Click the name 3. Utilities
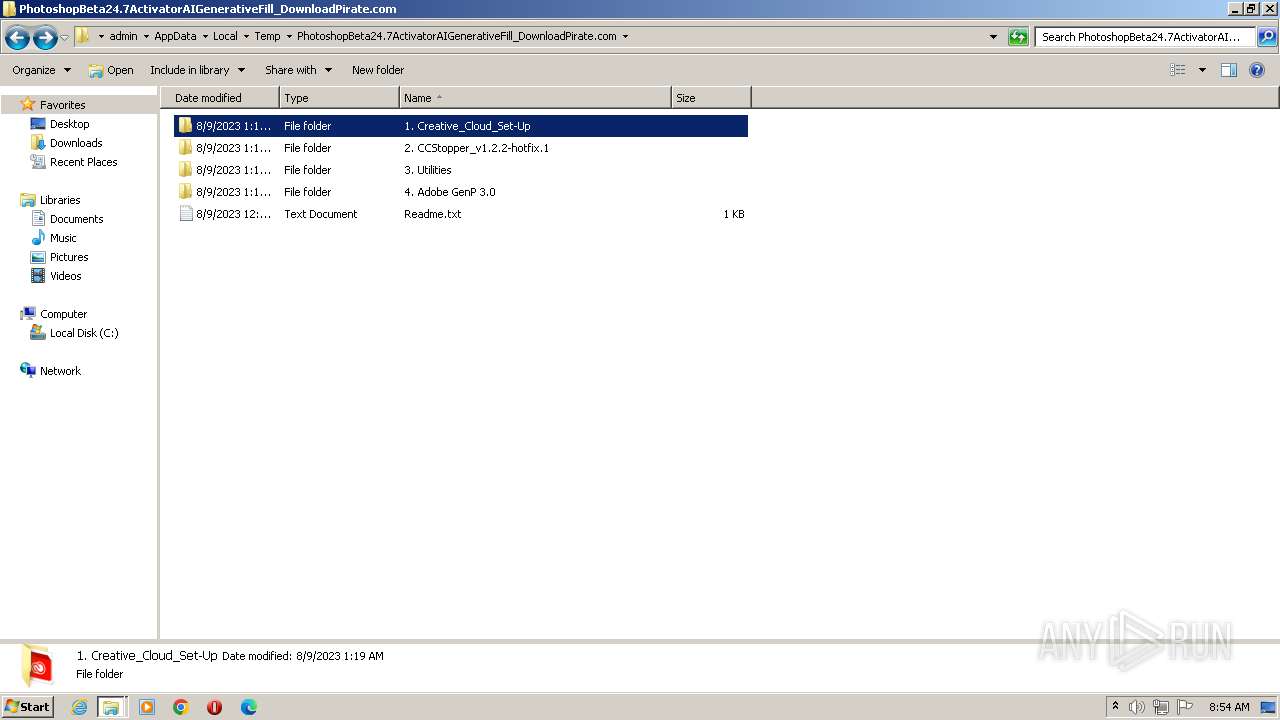Image resolution: width=1280 pixels, height=720 pixels. [427, 170]
